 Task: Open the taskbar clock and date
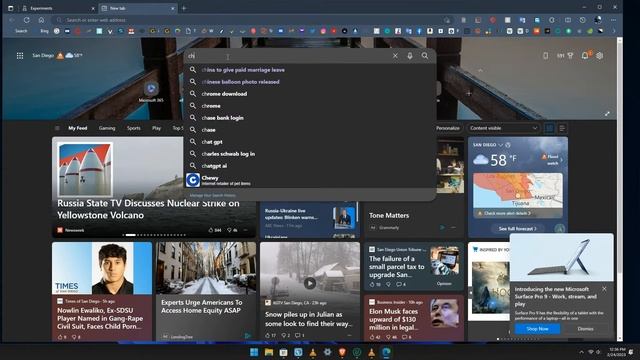[617, 352]
